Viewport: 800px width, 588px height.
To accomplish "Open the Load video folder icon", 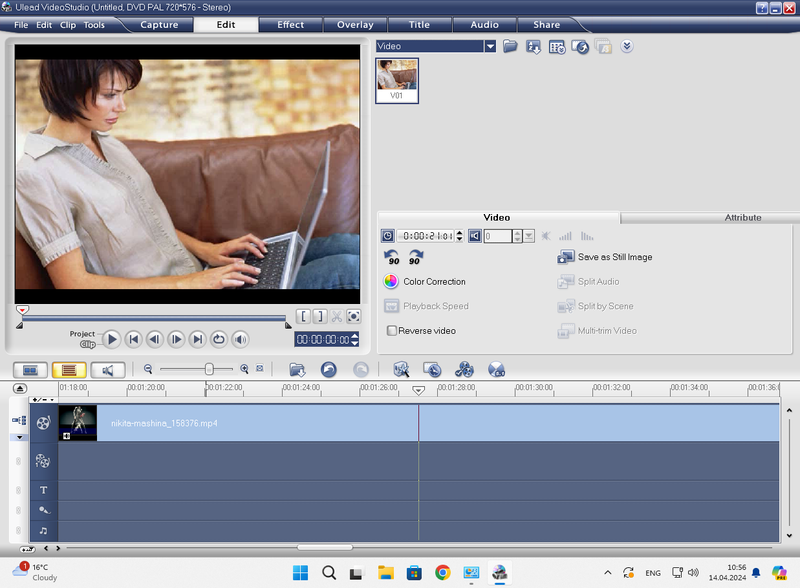I will (510, 46).
